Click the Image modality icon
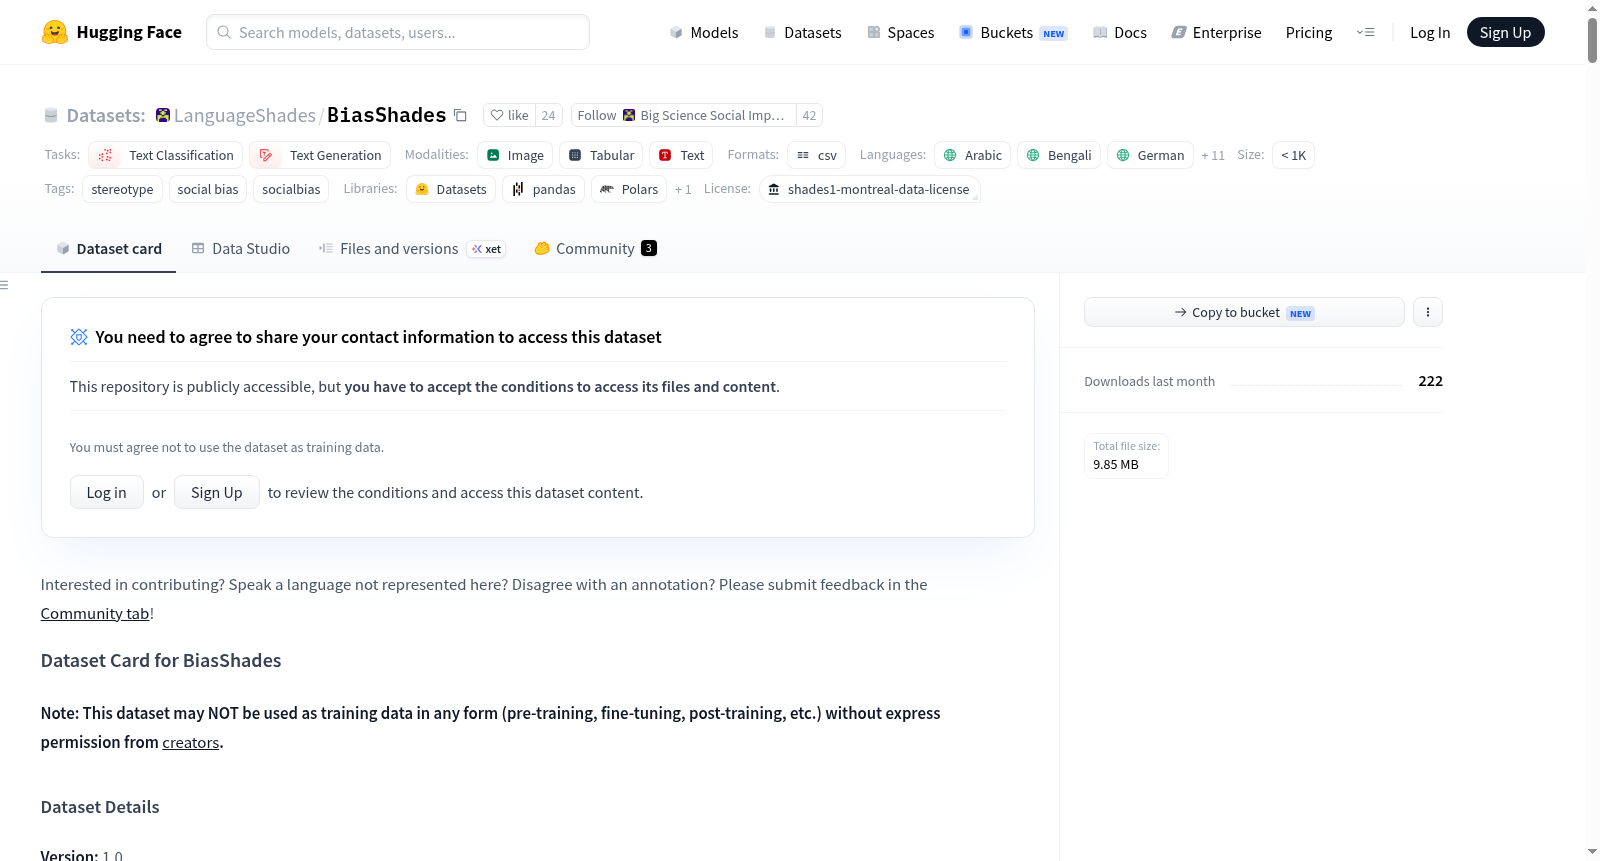This screenshot has width=1600, height=861. tap(493, 155)
